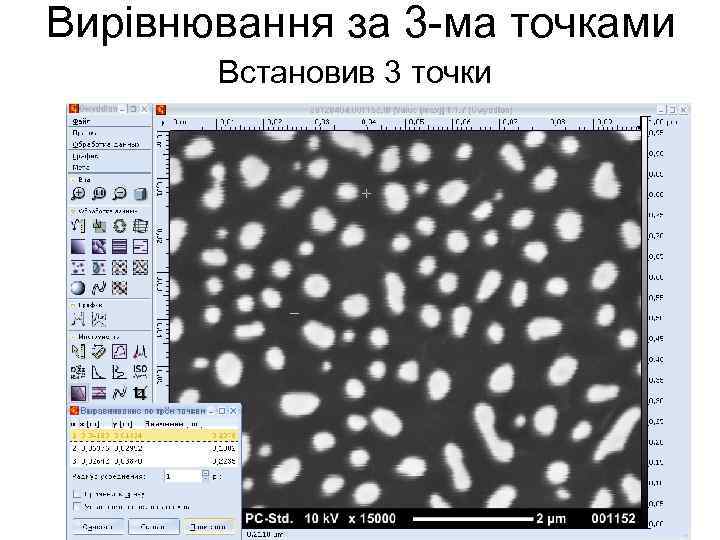Click the horizontal stripes line correction icon
The height and width of the screenshot is (540, 720).
pos(120,247)
